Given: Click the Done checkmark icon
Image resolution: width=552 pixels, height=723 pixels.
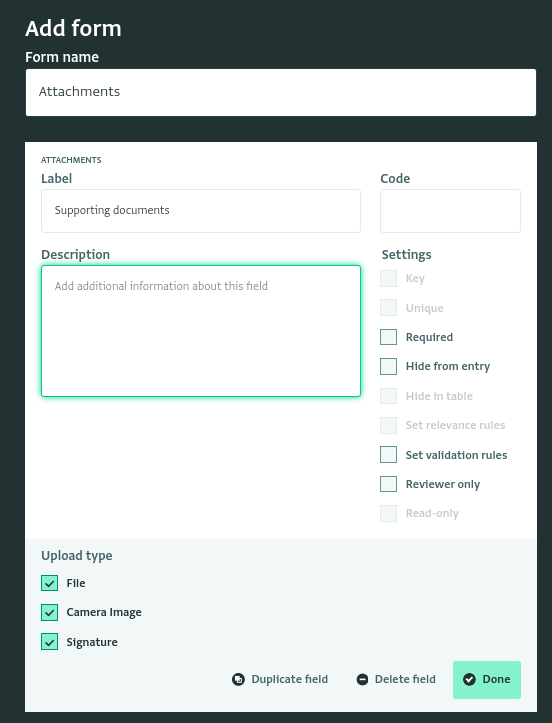Looking at the screenshot, I should click(x=469, y=679).
